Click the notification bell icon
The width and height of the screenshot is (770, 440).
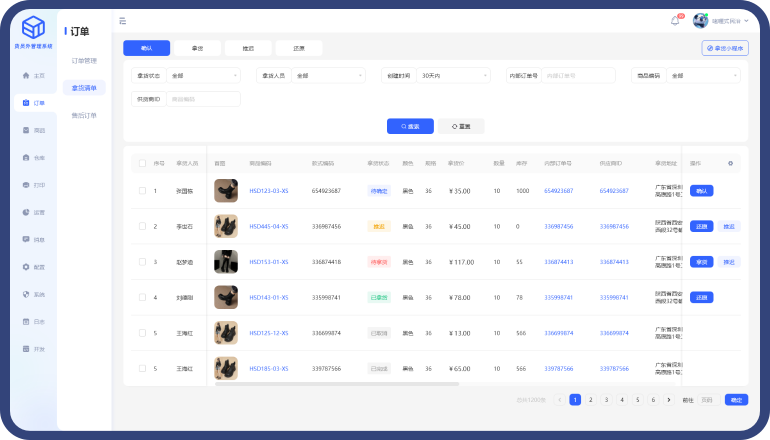click(675, 20)
